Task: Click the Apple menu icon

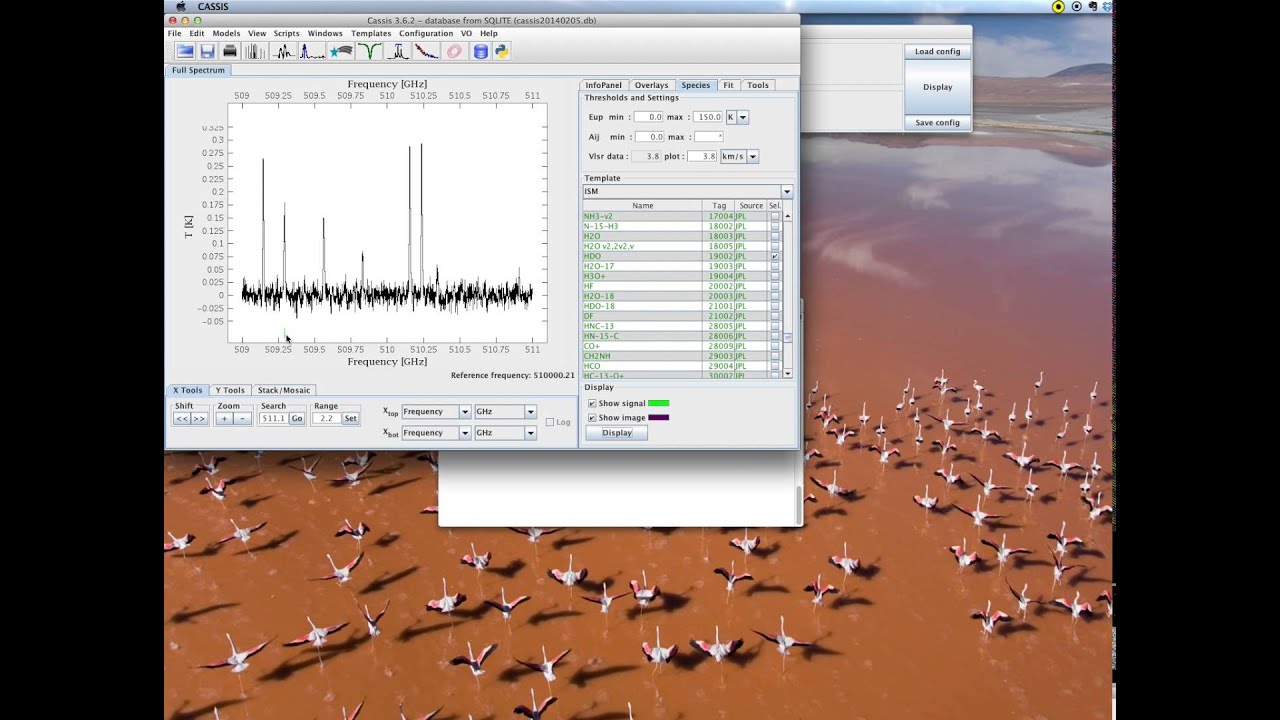Action: [x=181, y=6]
